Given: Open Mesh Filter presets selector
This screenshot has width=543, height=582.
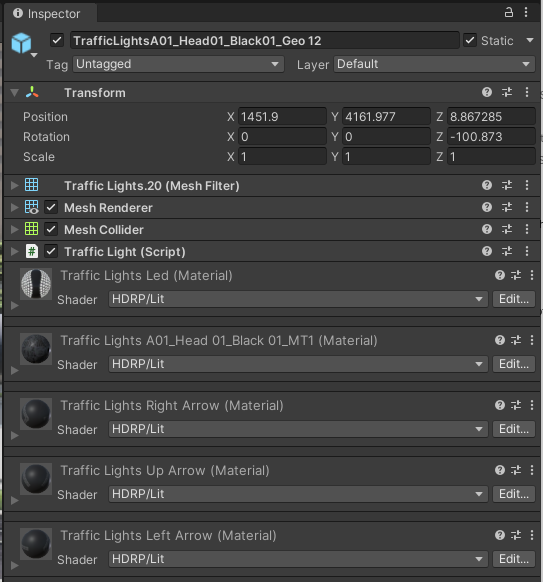Looking at the screenshot, I should click(x=507, y=185).
